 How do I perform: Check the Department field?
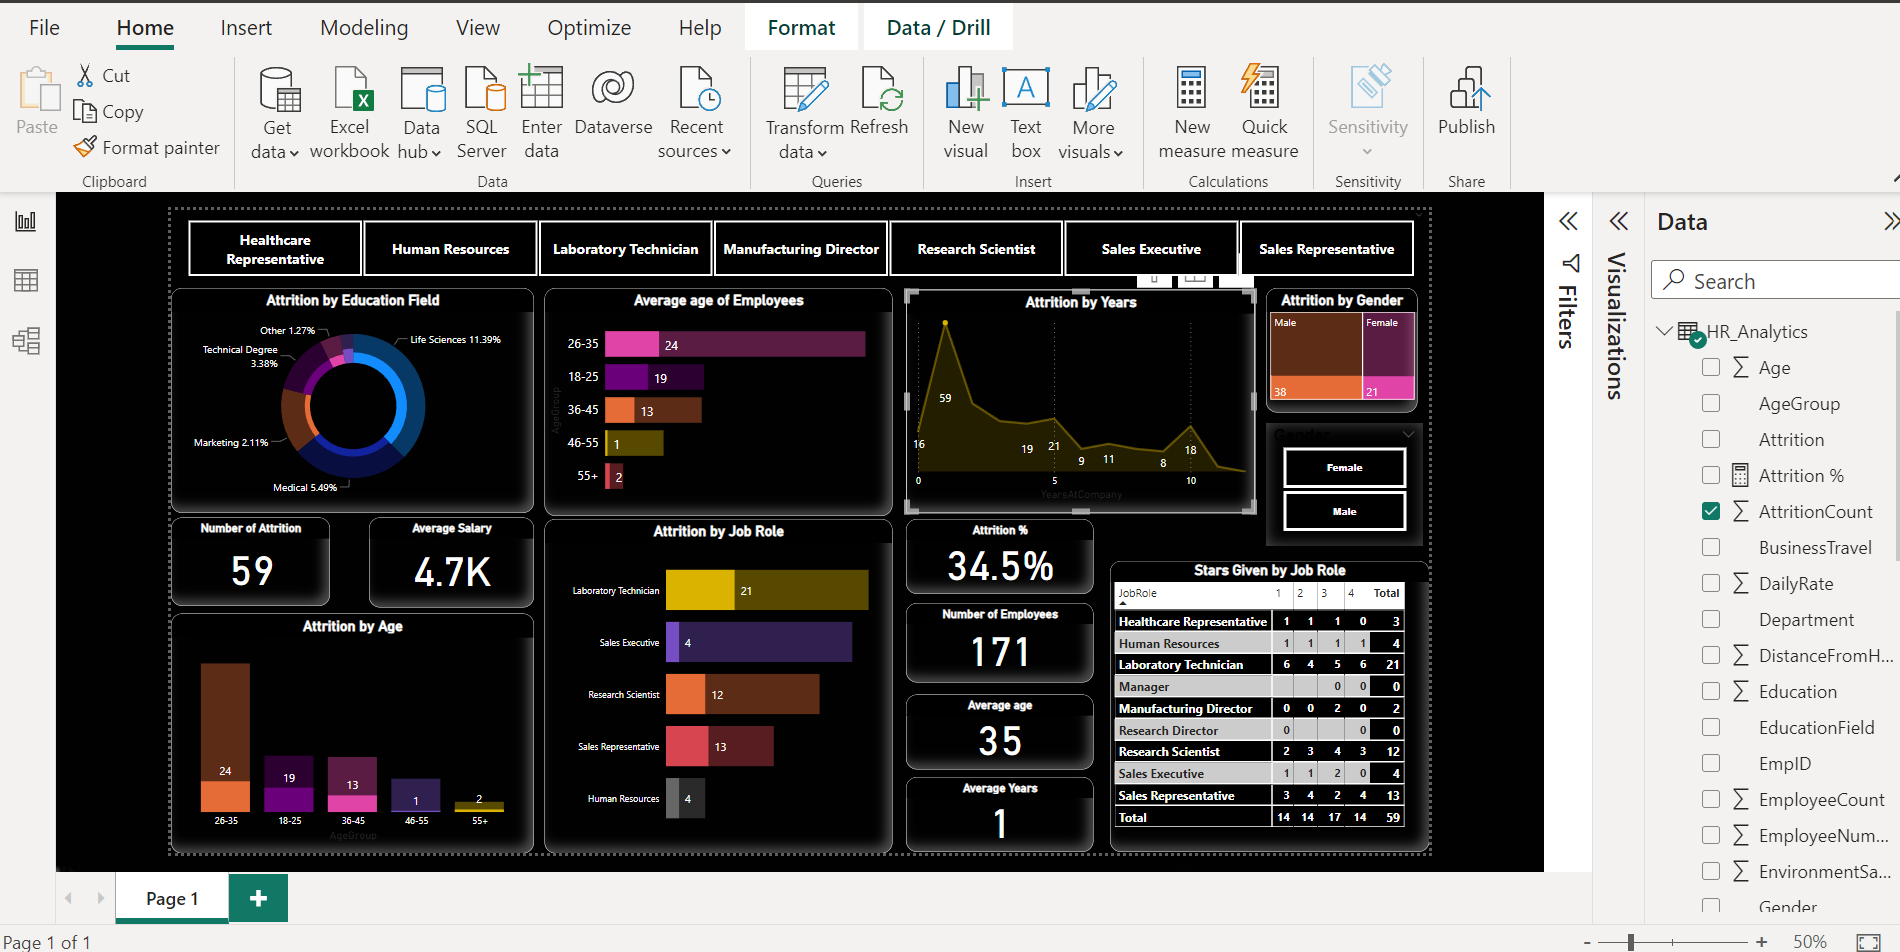1711,619
